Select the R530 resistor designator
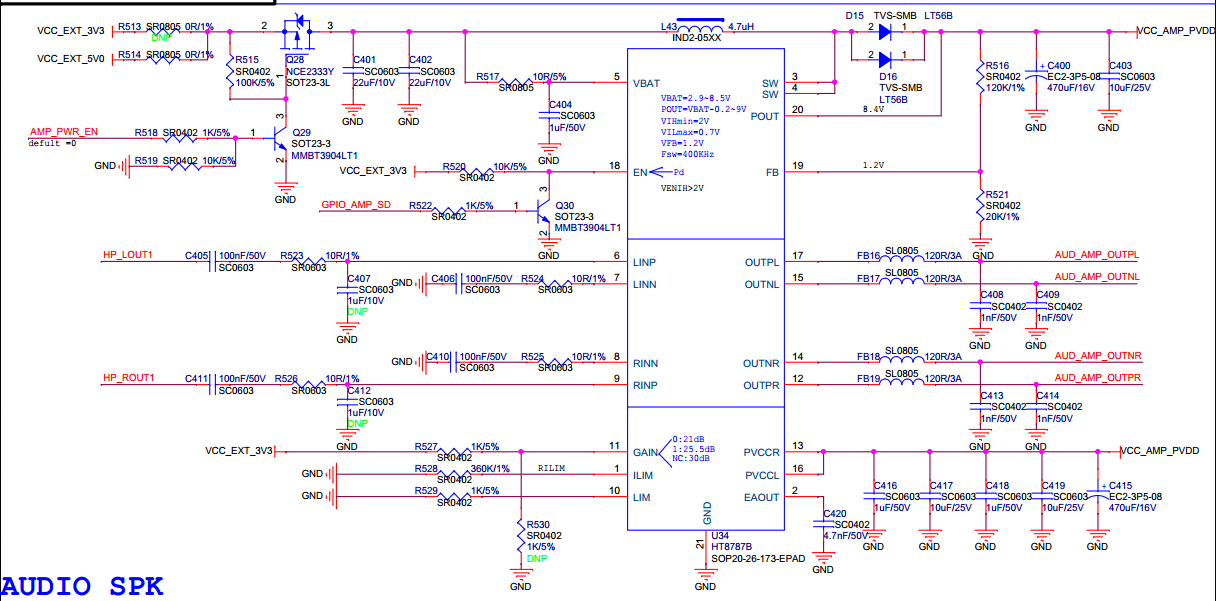Viewport: 1216px width, 601px height. [x=538, y=524]
